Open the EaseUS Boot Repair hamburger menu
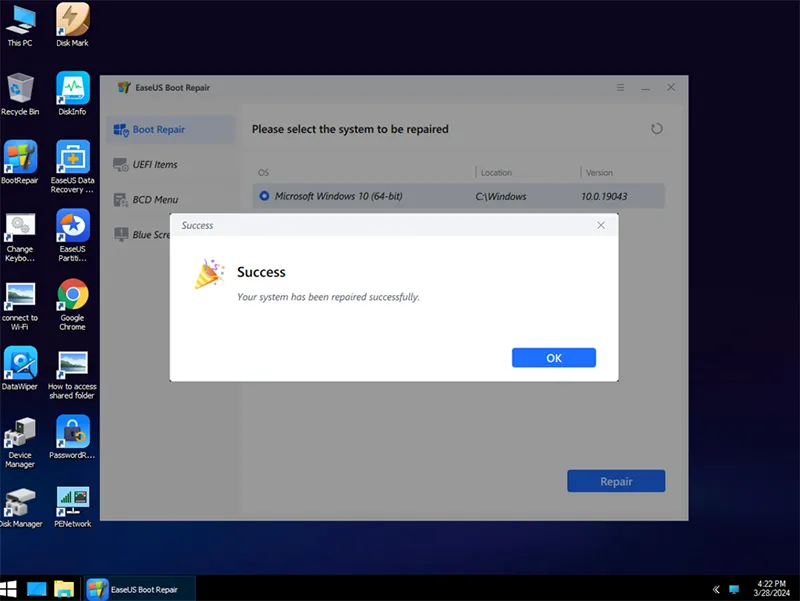Screen dimensions: 800x601 click(620, 88)
